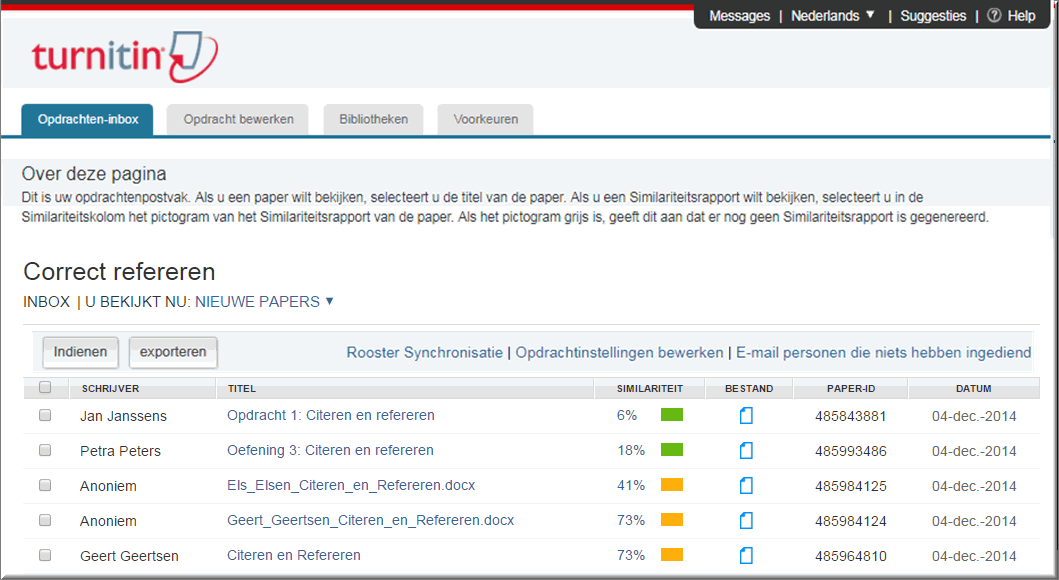Sort by the Paper-ID column header
This screenshot has height=580, width=1059.
click(851, 389)
